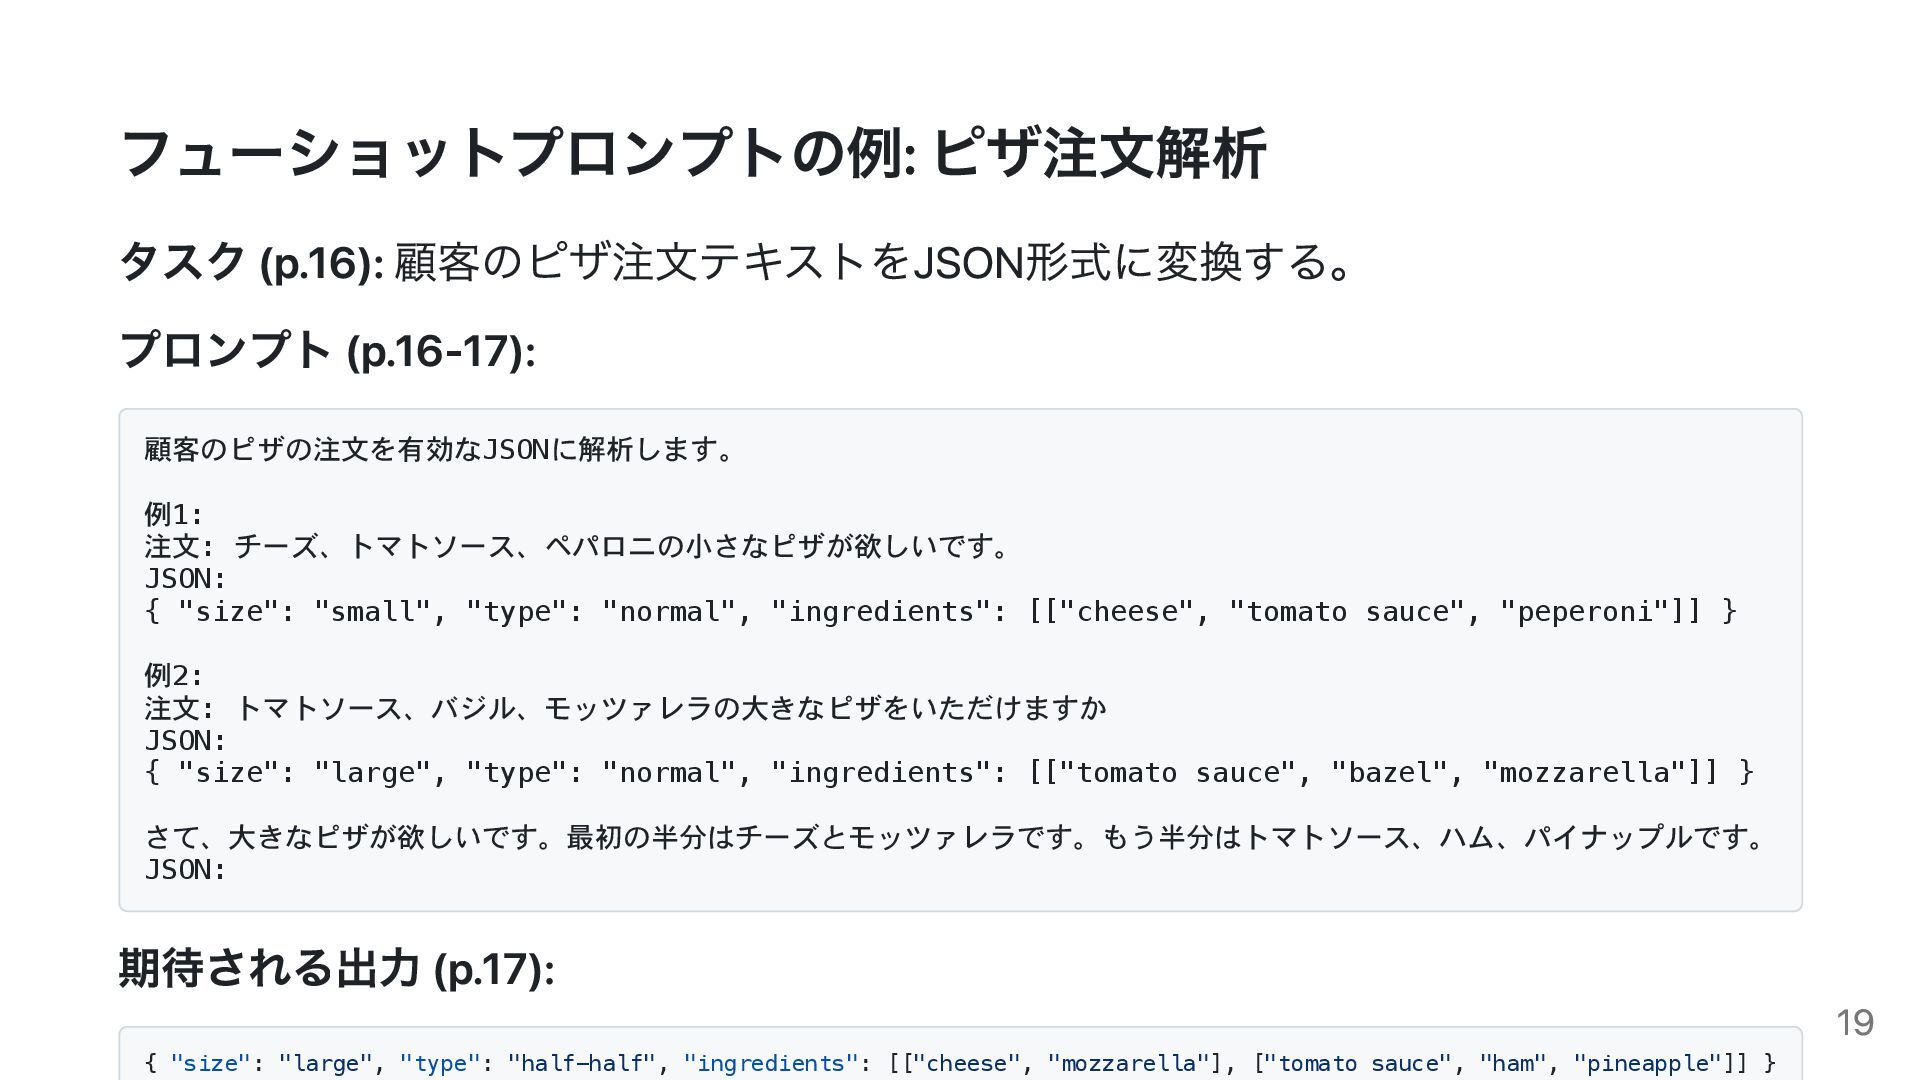This screenshot has height=1080, width=1920.
Task: Click the 例1 order line mentioning ペパロニ
Action: [x=578, y=546]
